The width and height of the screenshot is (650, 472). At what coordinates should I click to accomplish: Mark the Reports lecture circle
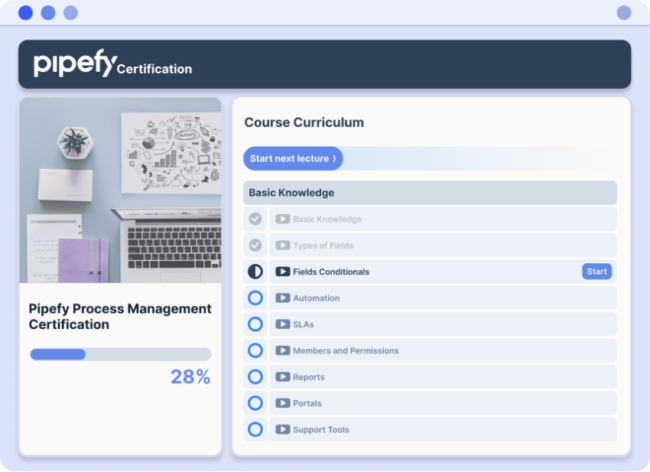tap(255, 377)
